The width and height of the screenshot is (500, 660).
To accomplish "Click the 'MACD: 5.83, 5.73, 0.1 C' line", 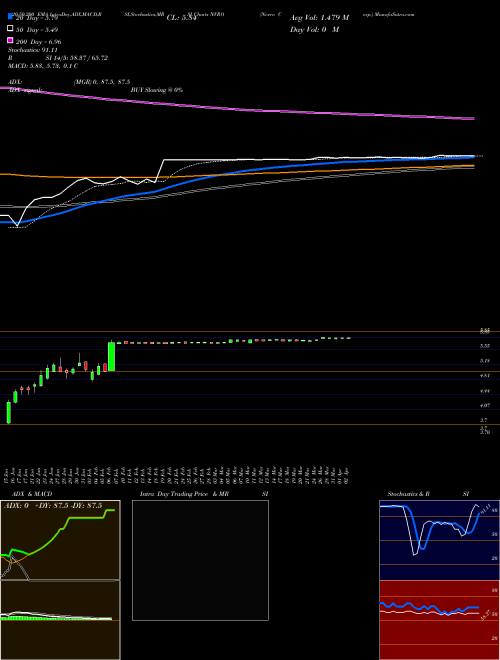I will (x=43, y=66).
